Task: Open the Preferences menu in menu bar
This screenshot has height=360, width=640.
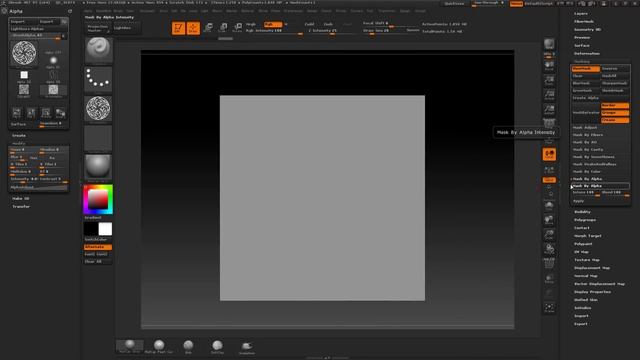Action: tap(293, 11)
